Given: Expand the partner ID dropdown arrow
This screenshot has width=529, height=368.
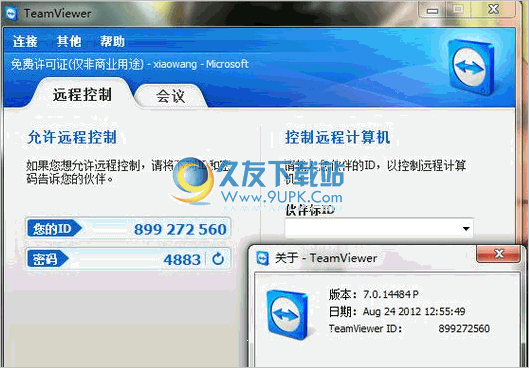Looking at the screenshot, I should (466, 229).
